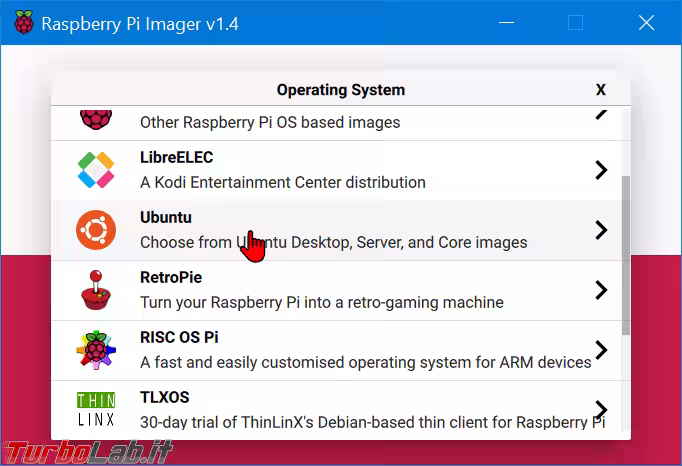
Task: Click the Raspberry Pi Imager title bar icon
Action: [x=21, y=24]
